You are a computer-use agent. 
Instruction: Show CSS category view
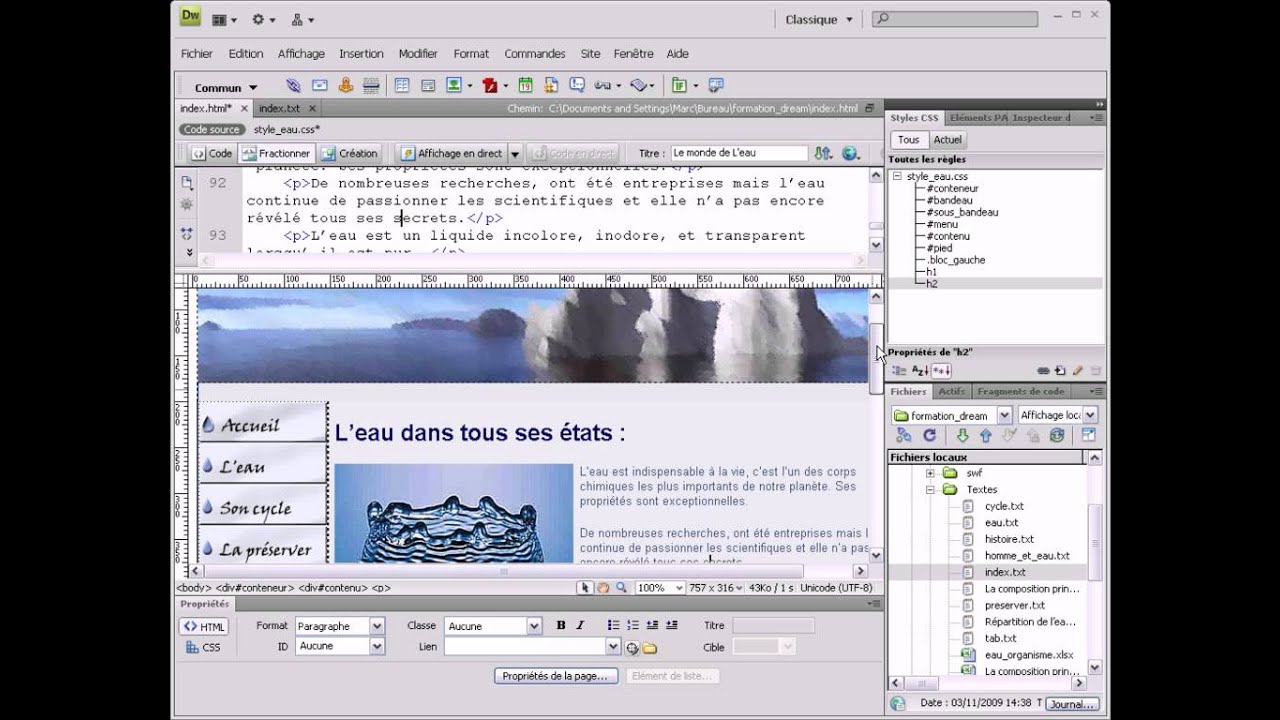(899, 371)
